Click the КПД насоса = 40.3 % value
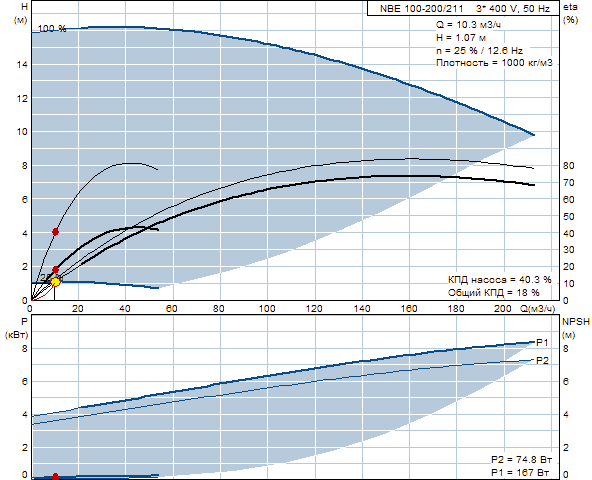 pyautogui.click(x=500, y=280)
